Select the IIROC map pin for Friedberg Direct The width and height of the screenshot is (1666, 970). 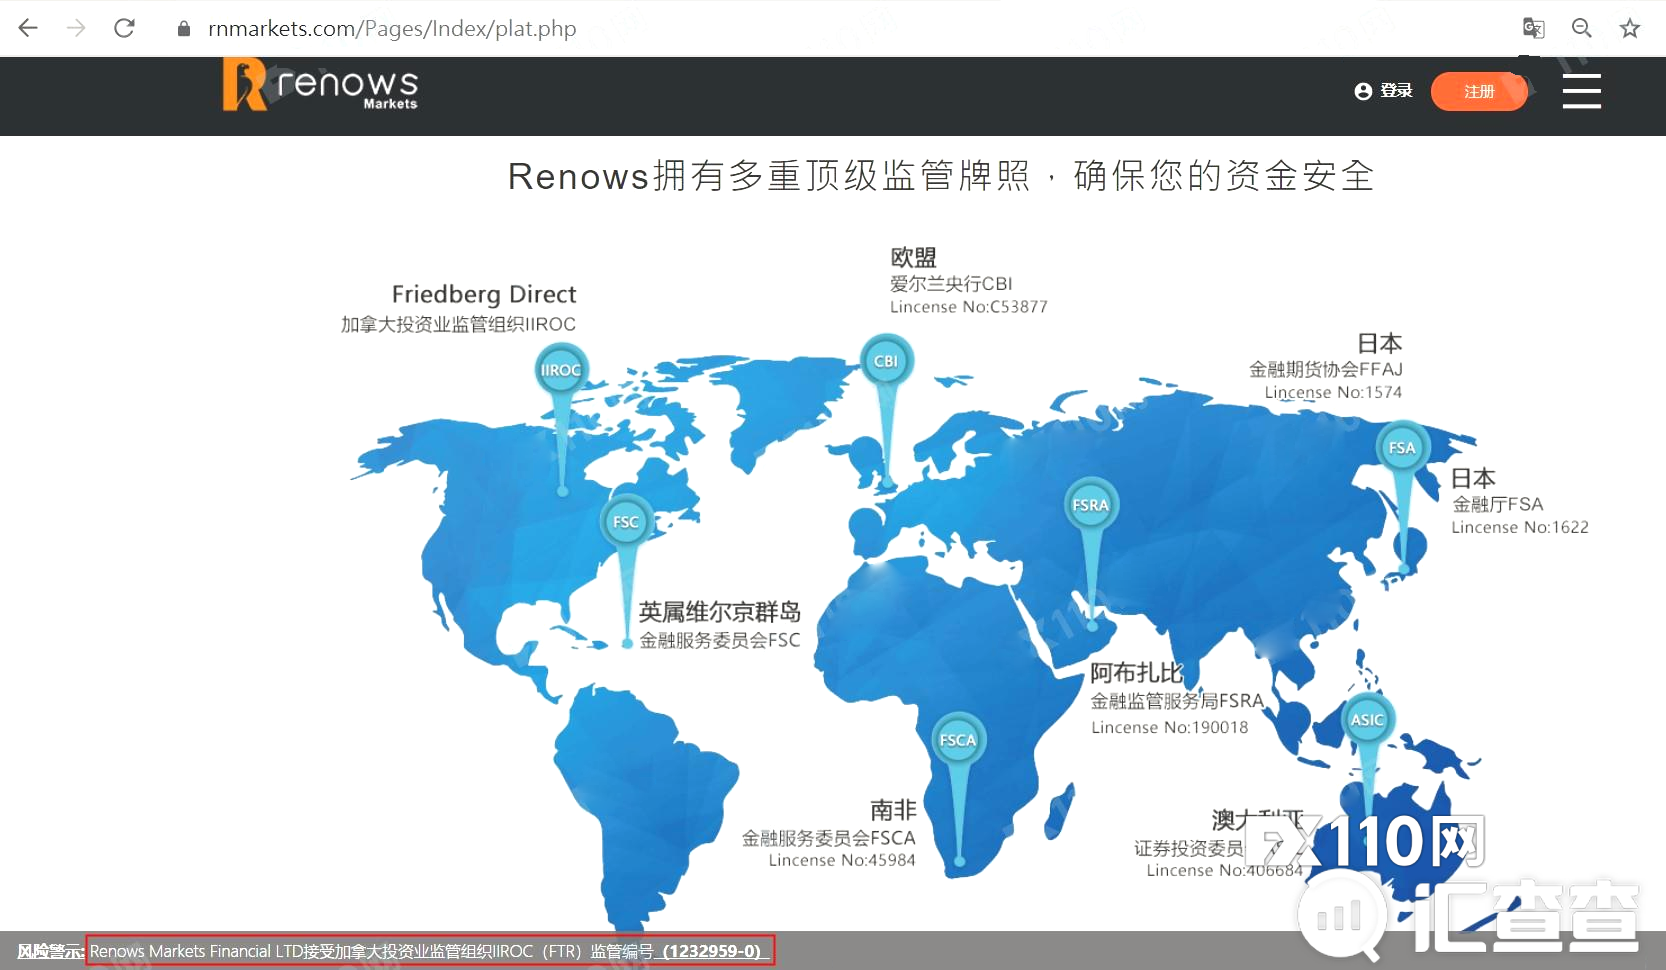pos(560,369)
